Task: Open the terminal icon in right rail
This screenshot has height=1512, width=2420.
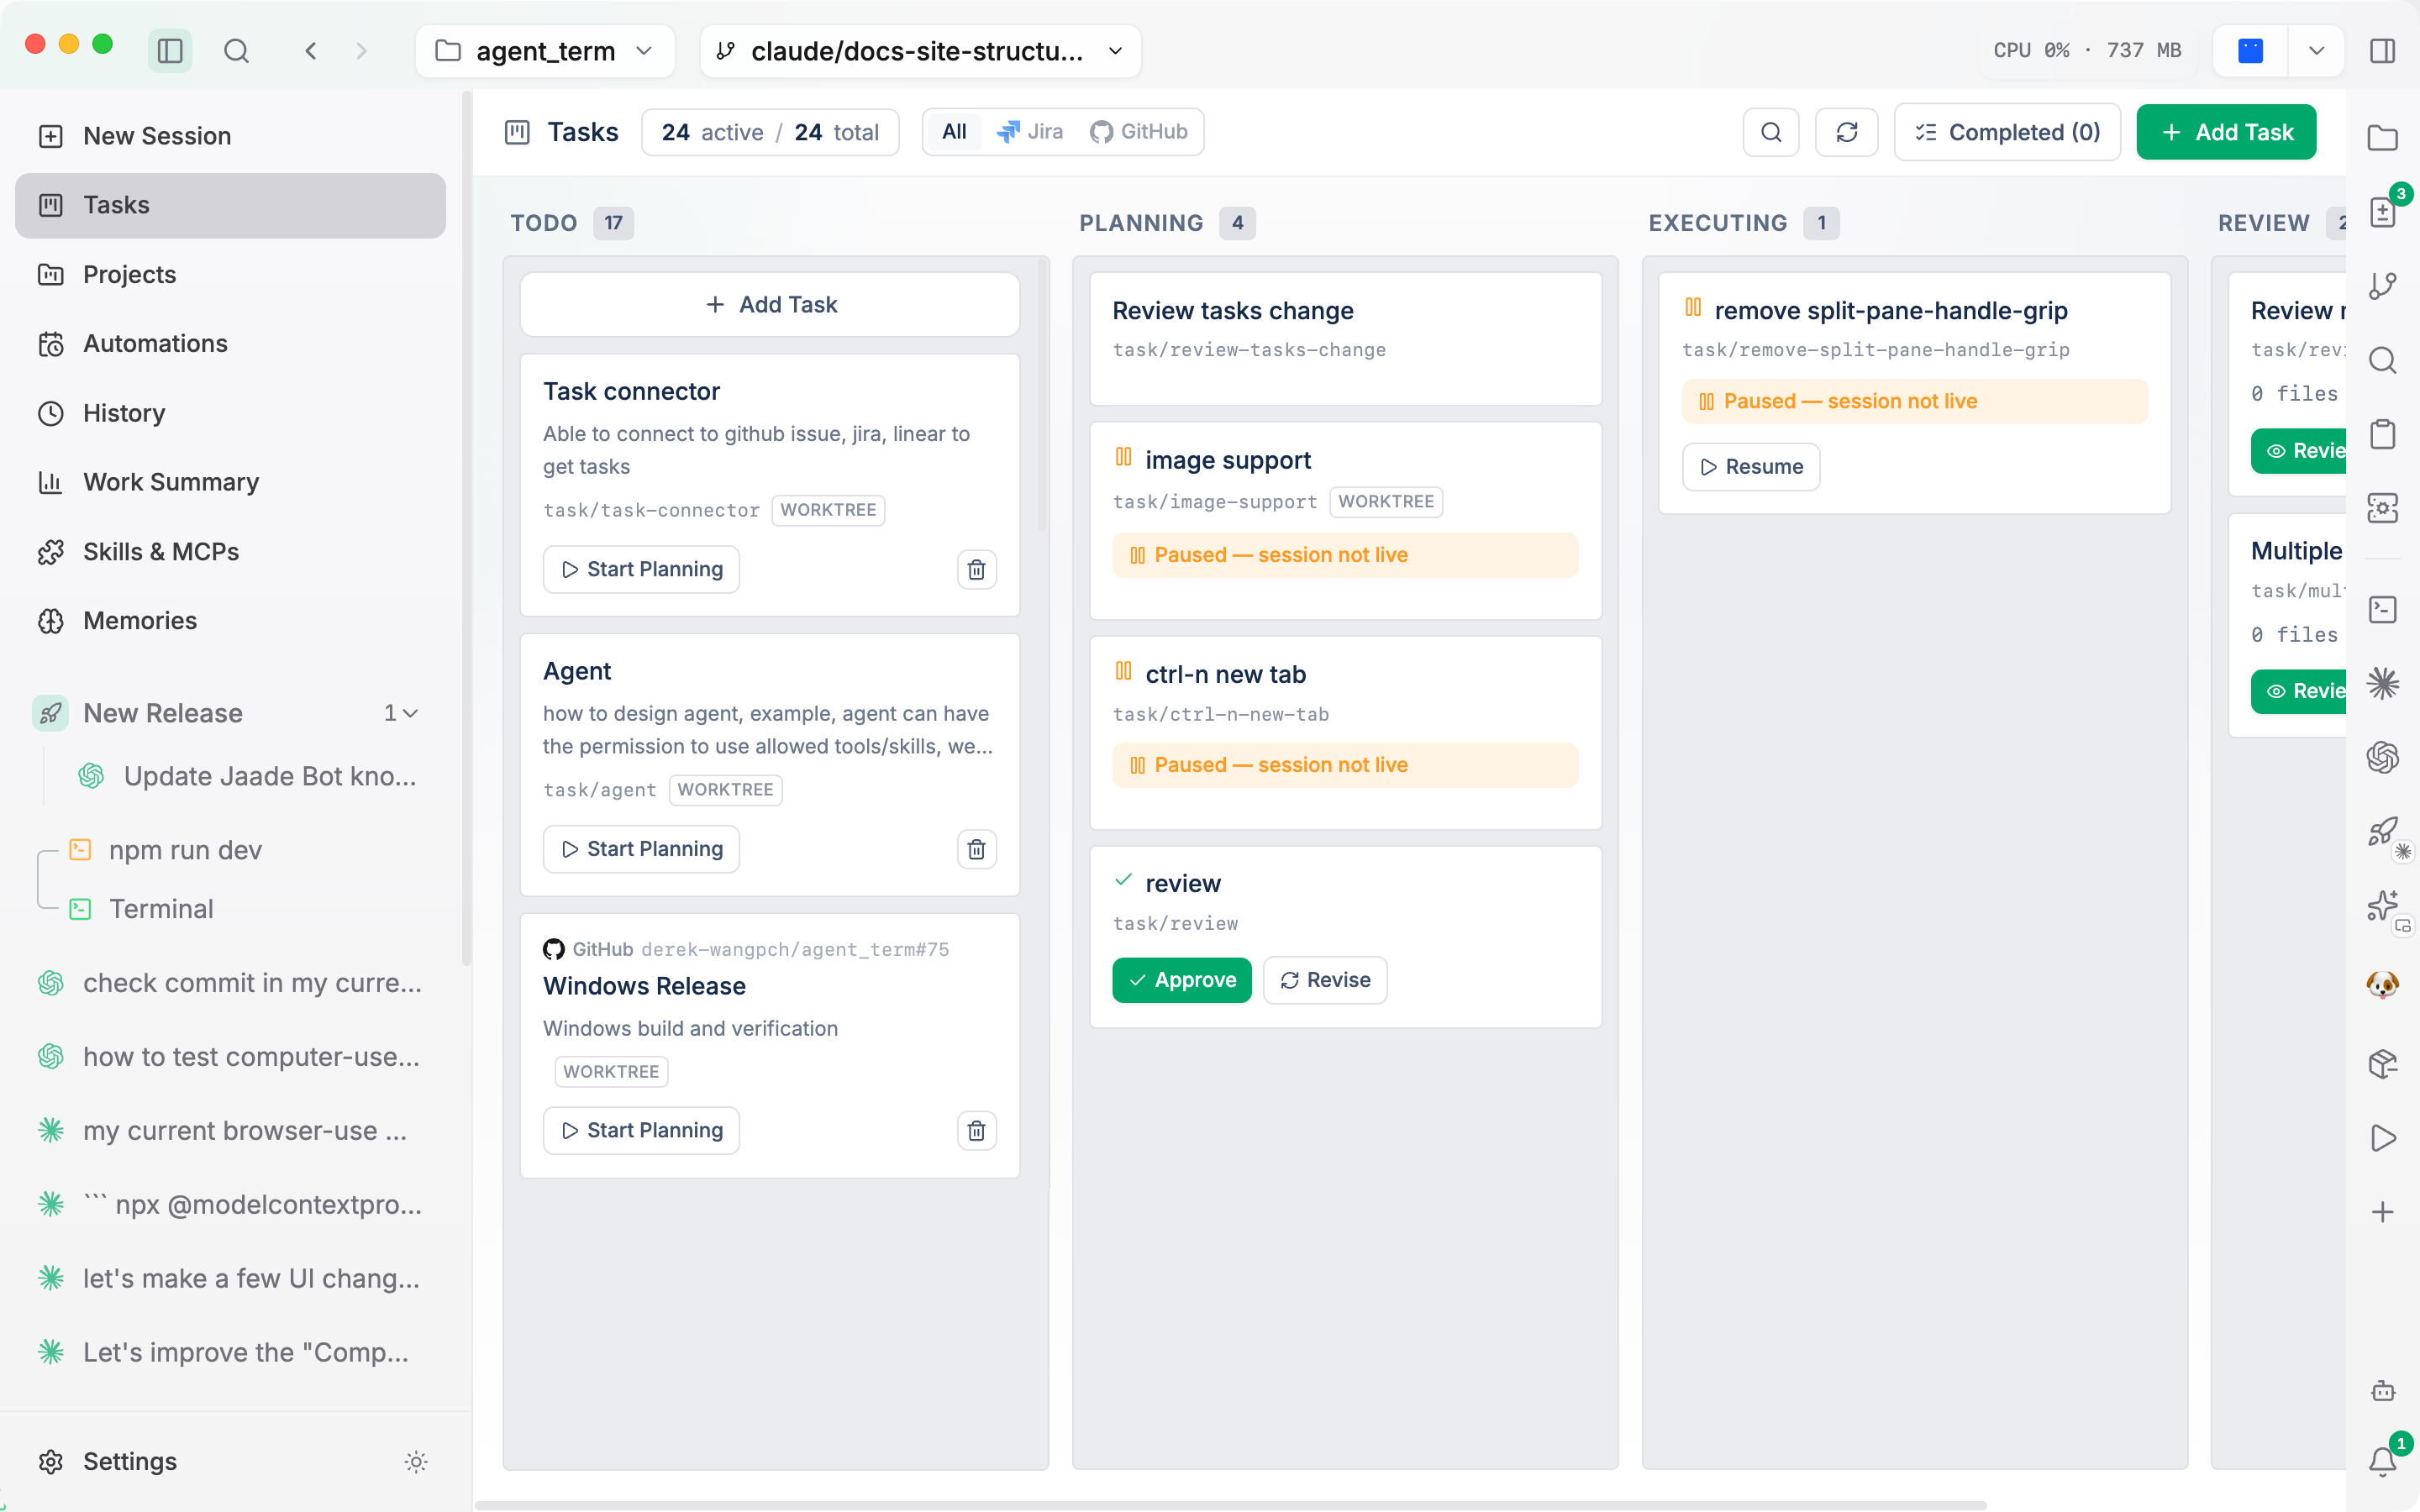Action: (x=2383, y=609)
